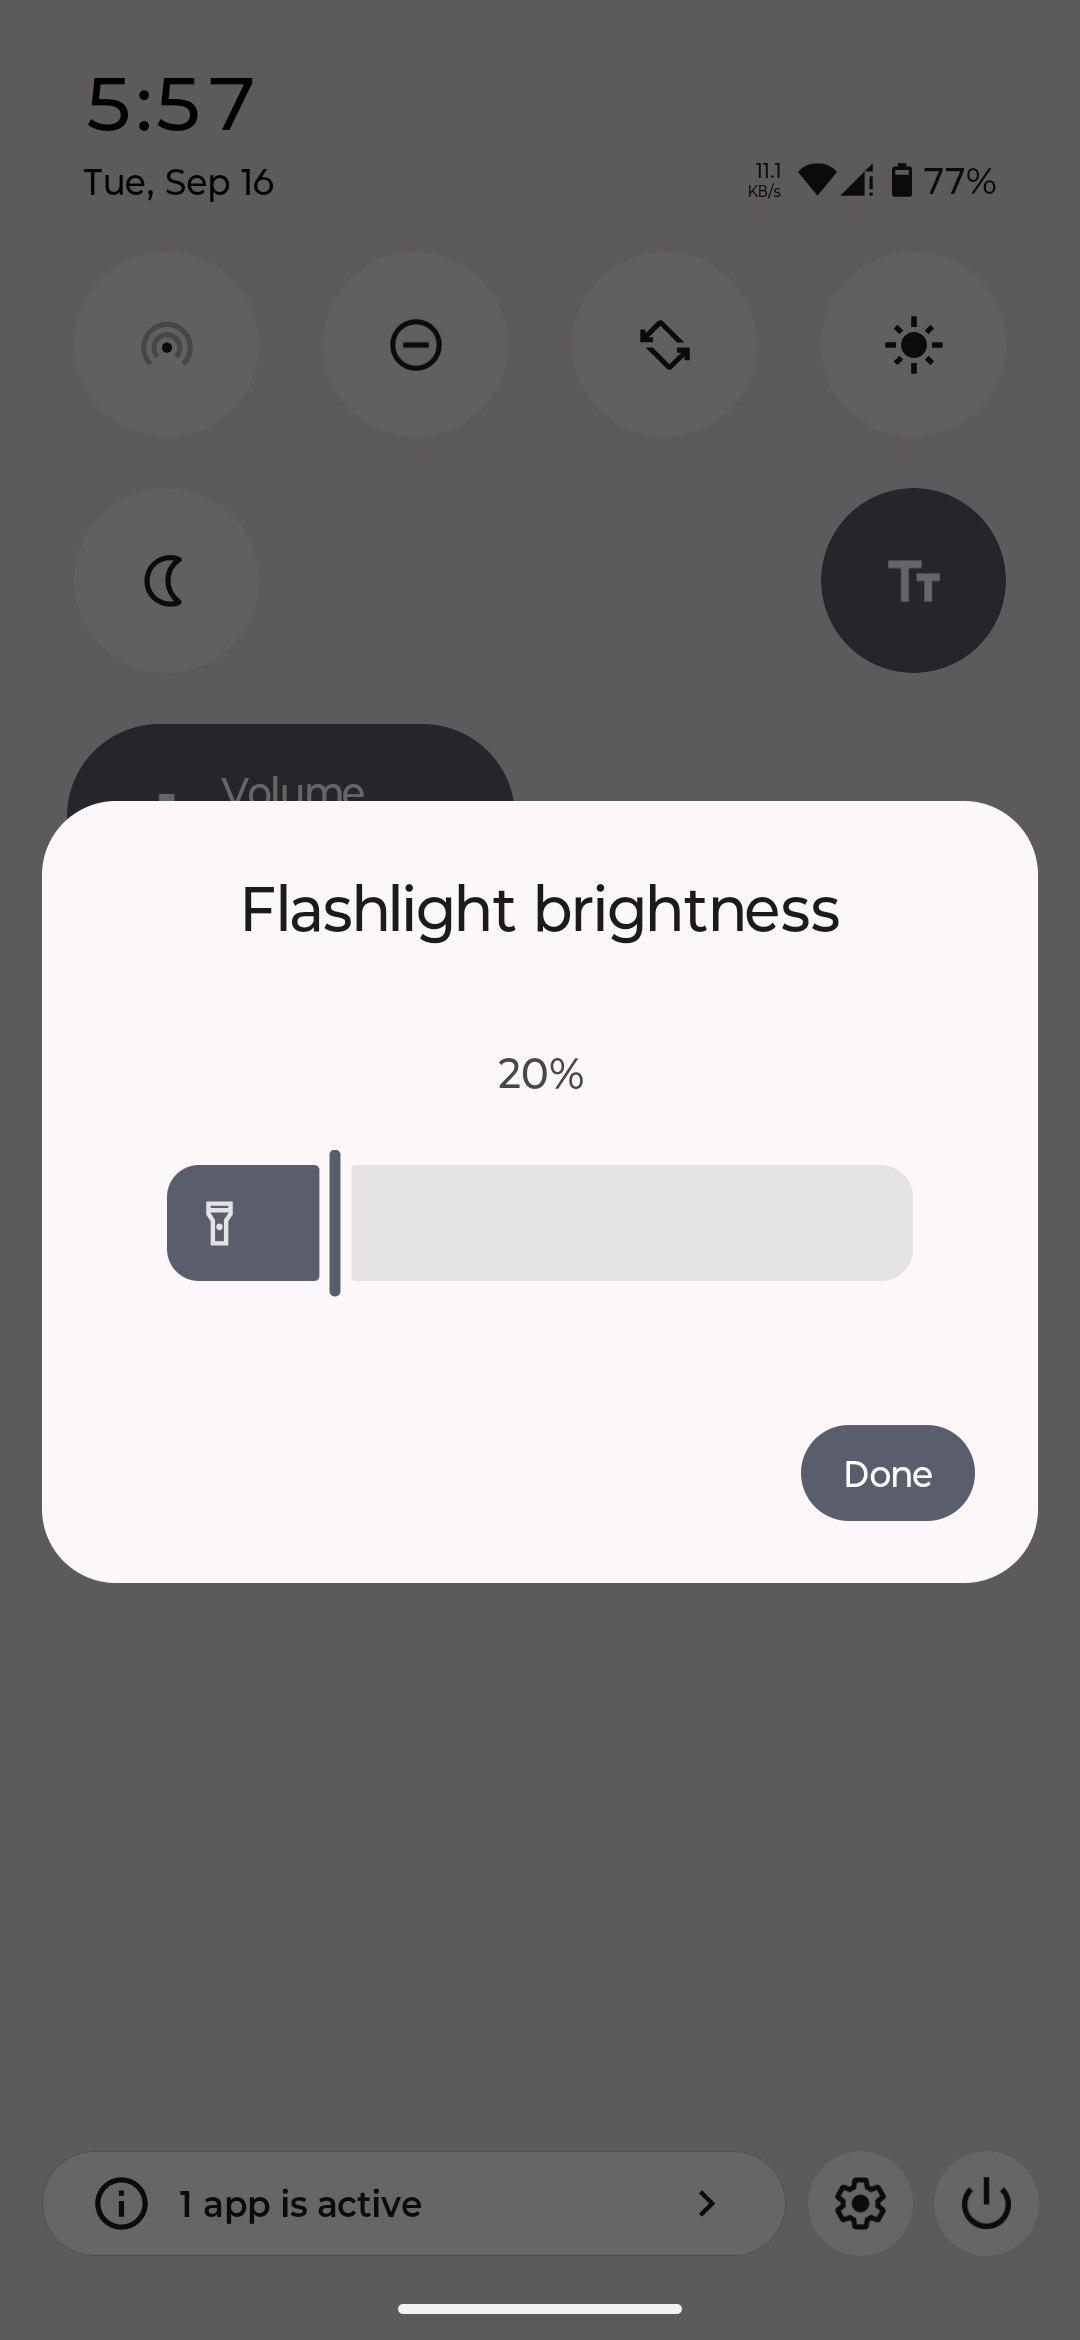The width and height of the screenshot is (1080, 2340).
Task: Tap the crescent moon night mode tile
Action: 166,581
